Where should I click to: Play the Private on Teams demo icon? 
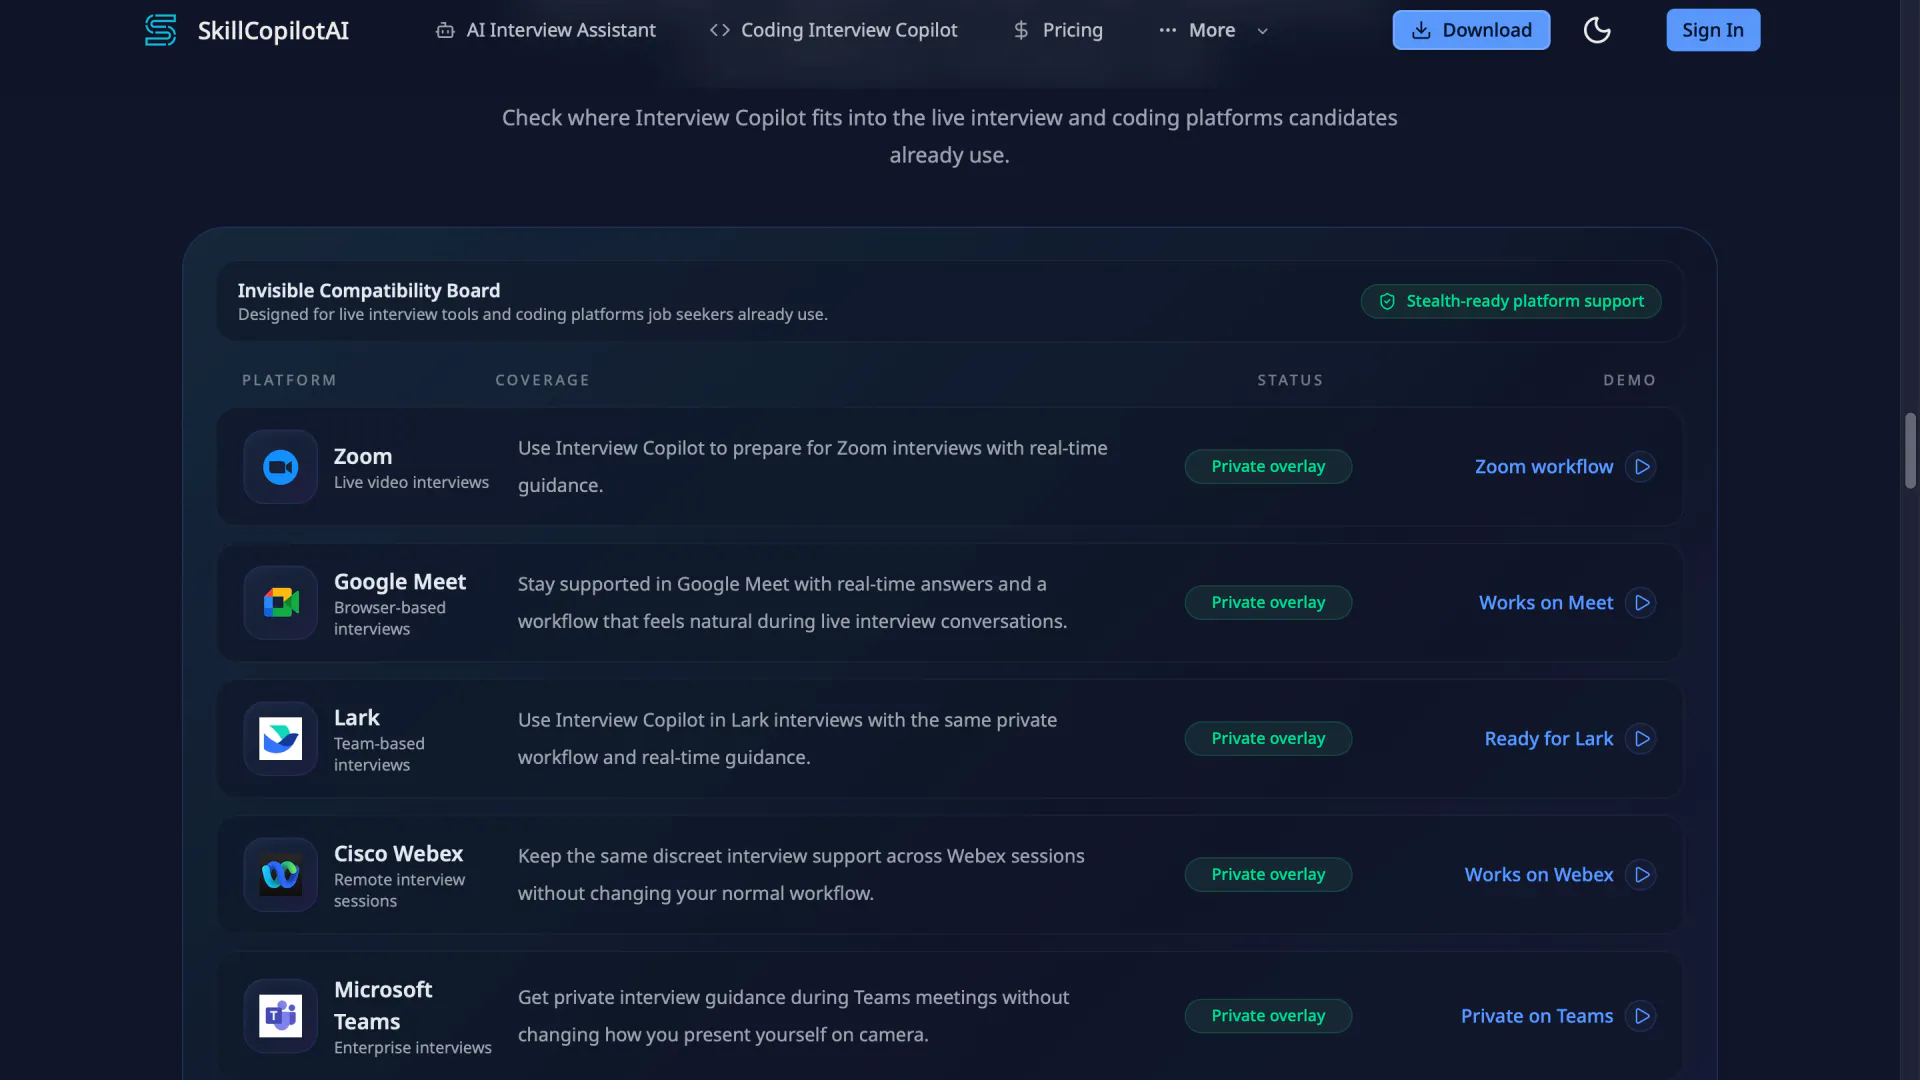[x=1641, y=1016]
